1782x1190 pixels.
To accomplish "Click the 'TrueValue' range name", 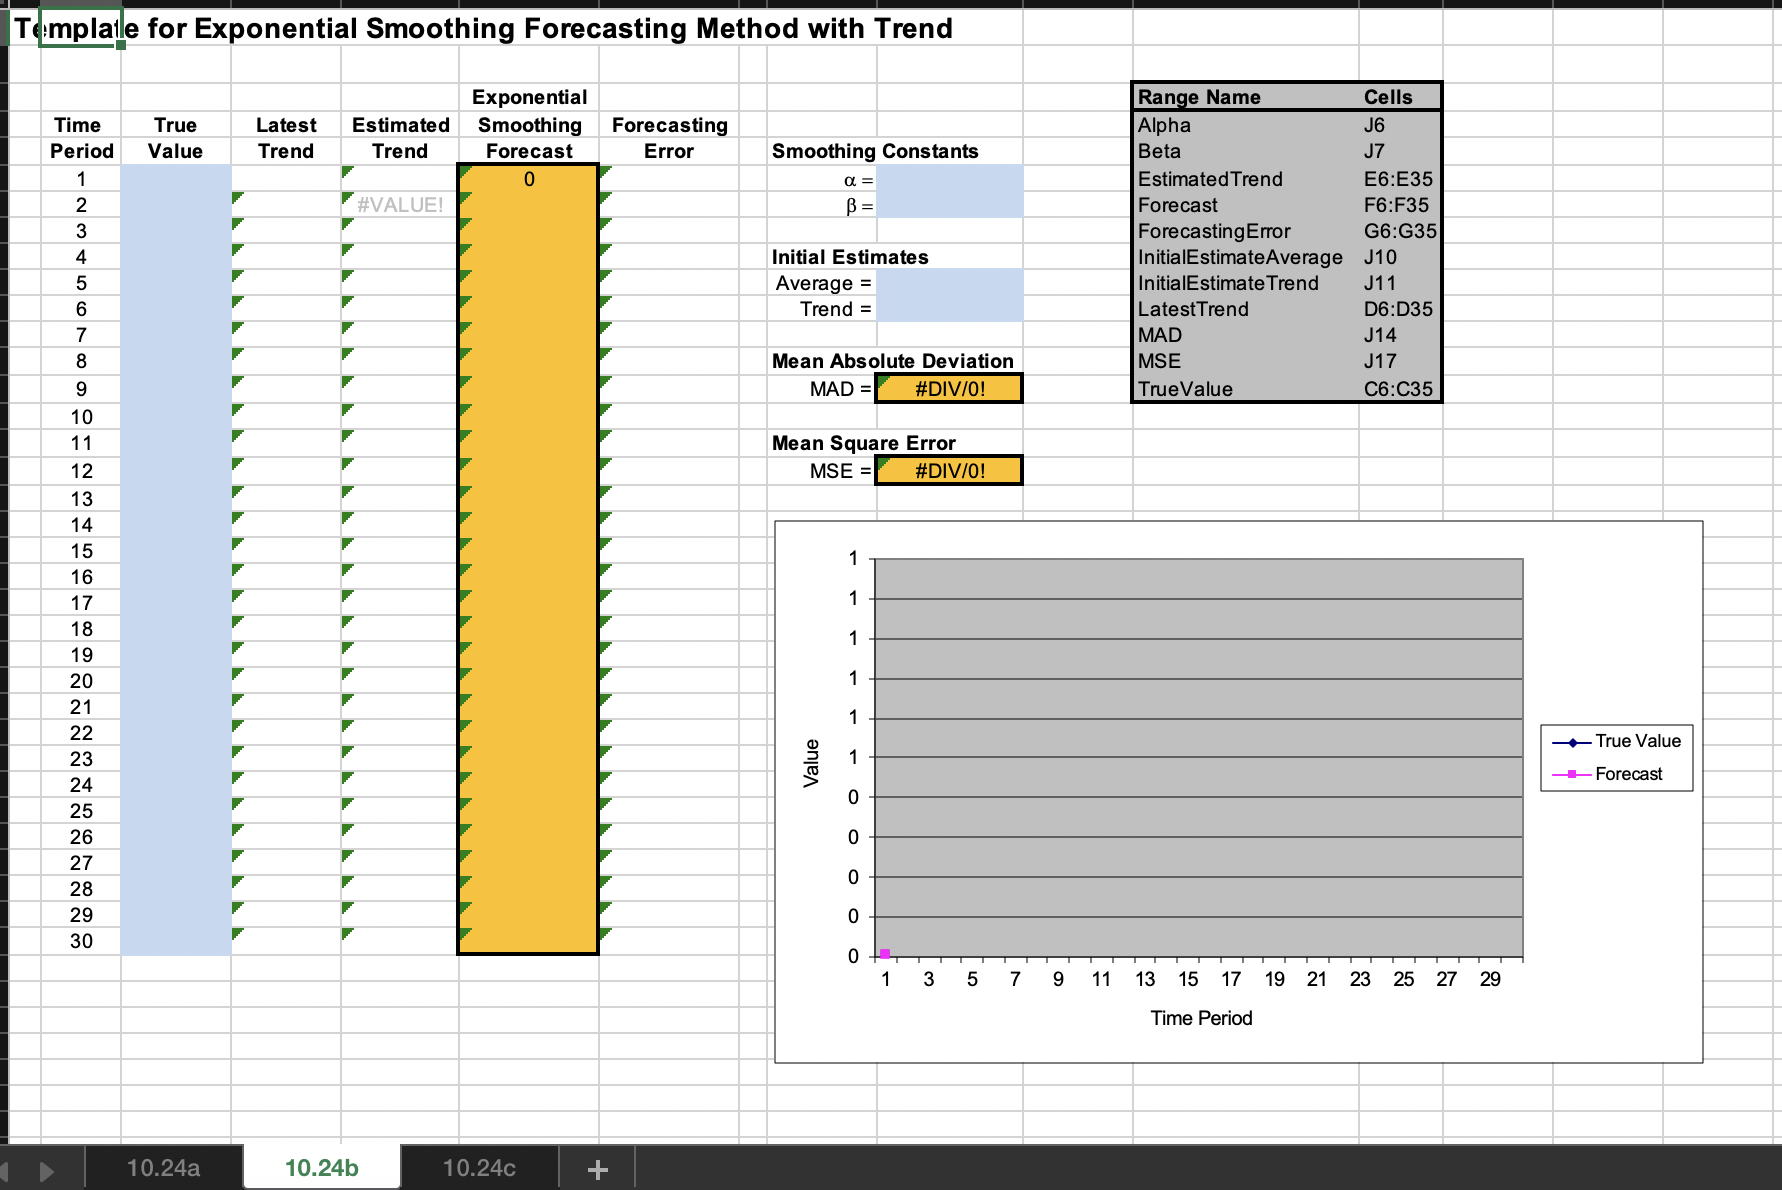I will [x=1185, y=389].
